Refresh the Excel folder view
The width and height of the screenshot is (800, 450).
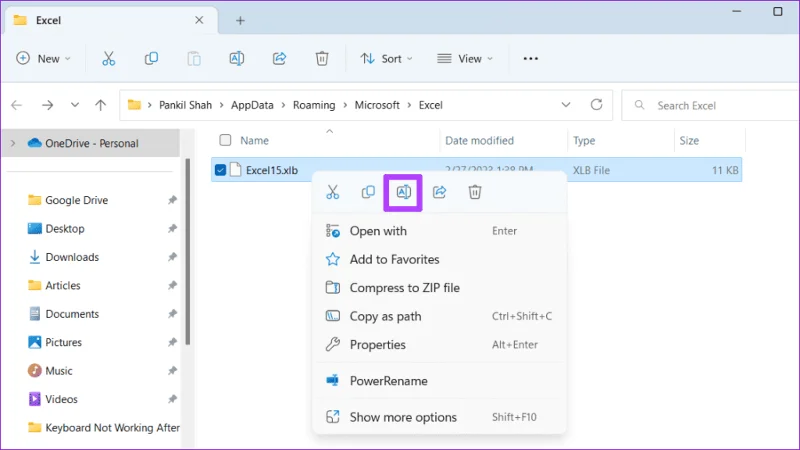point(596,105)
